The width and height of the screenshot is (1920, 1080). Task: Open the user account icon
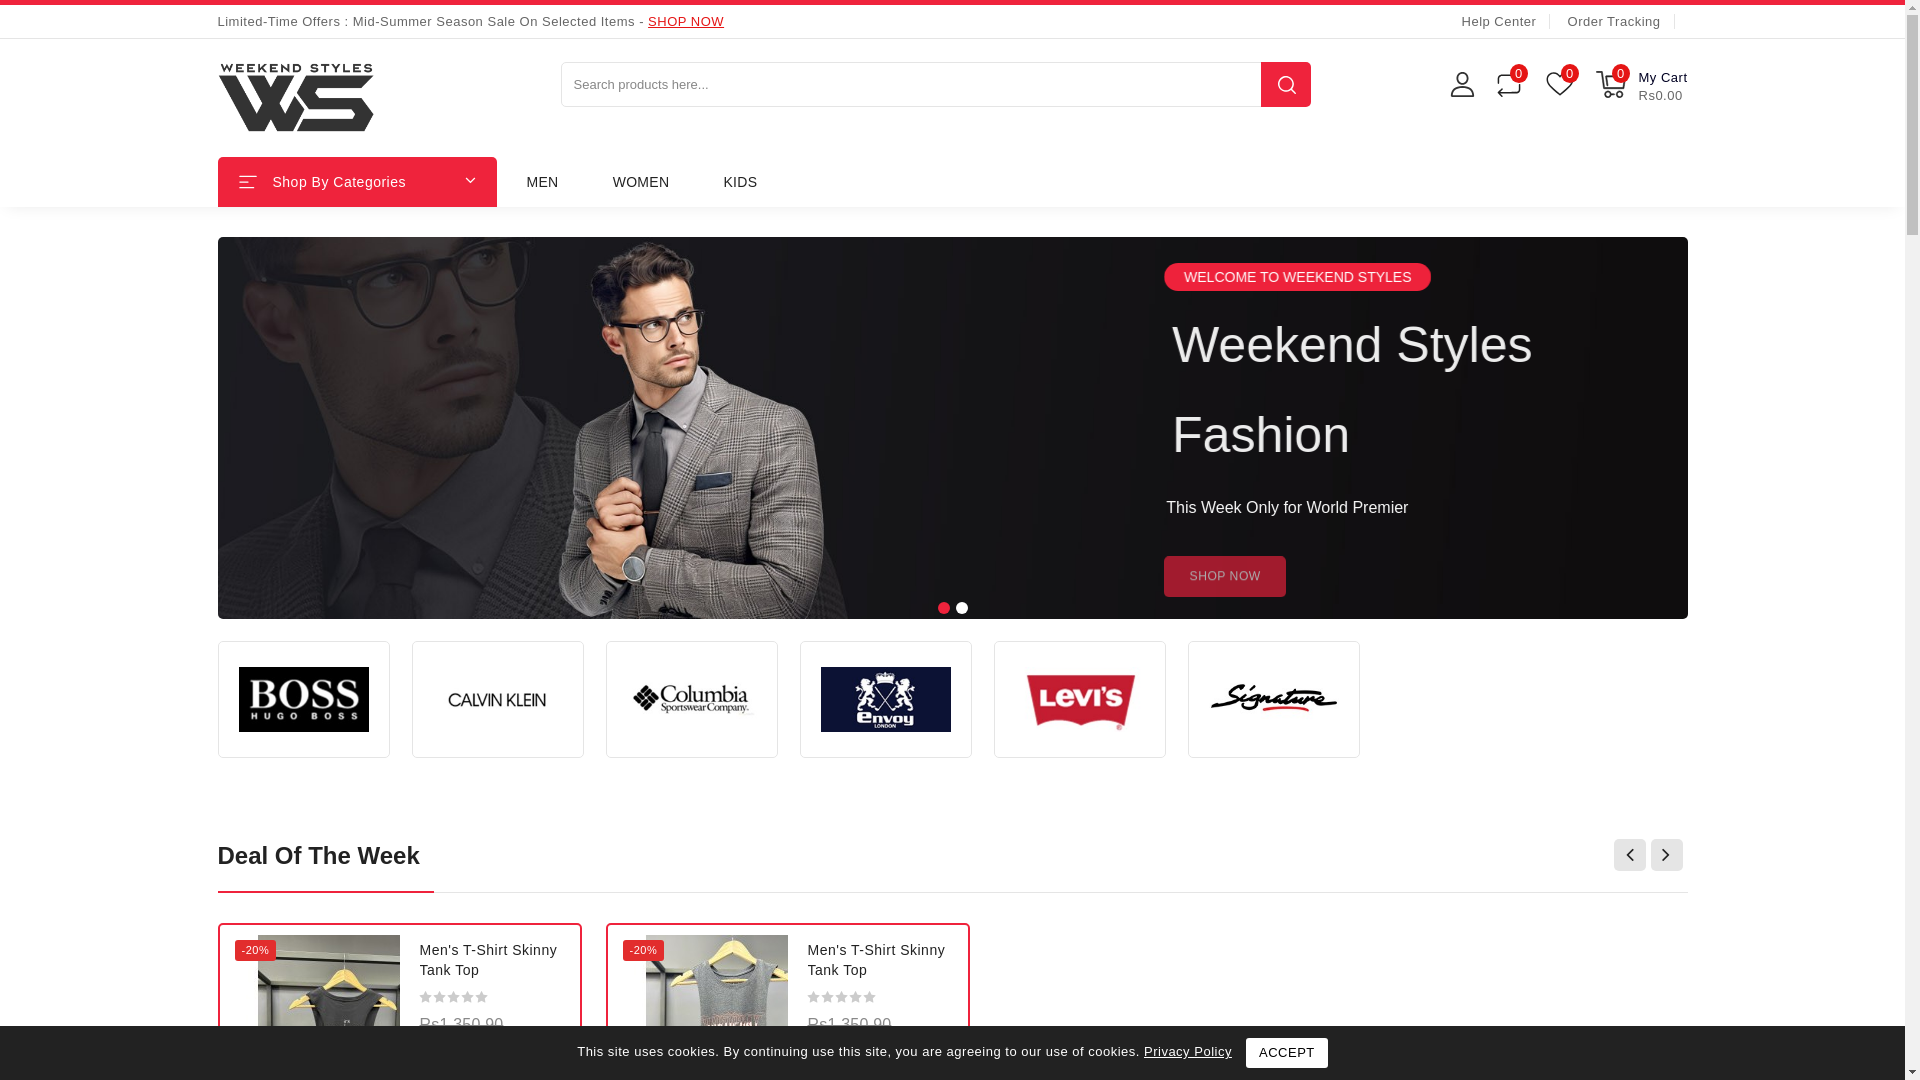pos(1462,84)
